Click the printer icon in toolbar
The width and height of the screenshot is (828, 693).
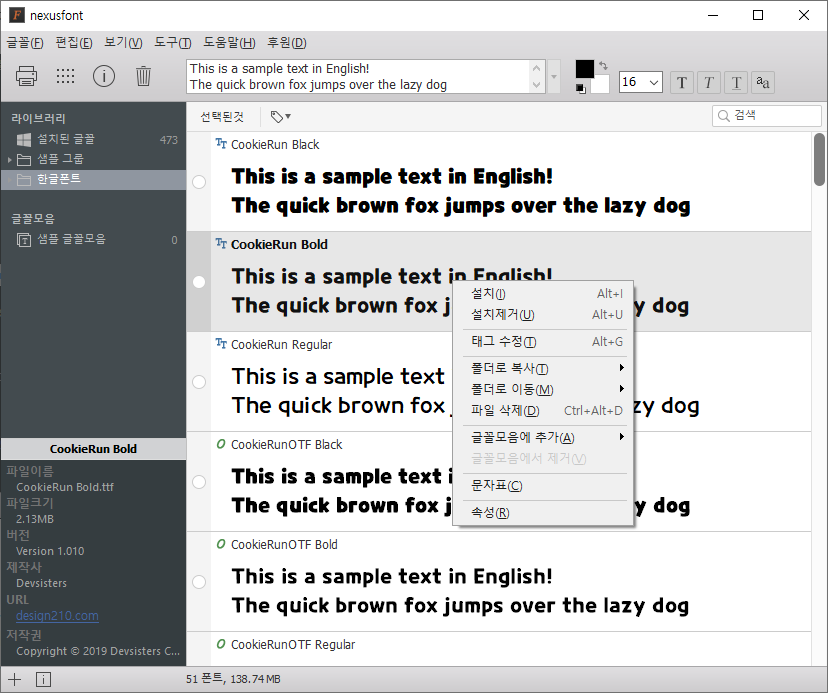26,76
